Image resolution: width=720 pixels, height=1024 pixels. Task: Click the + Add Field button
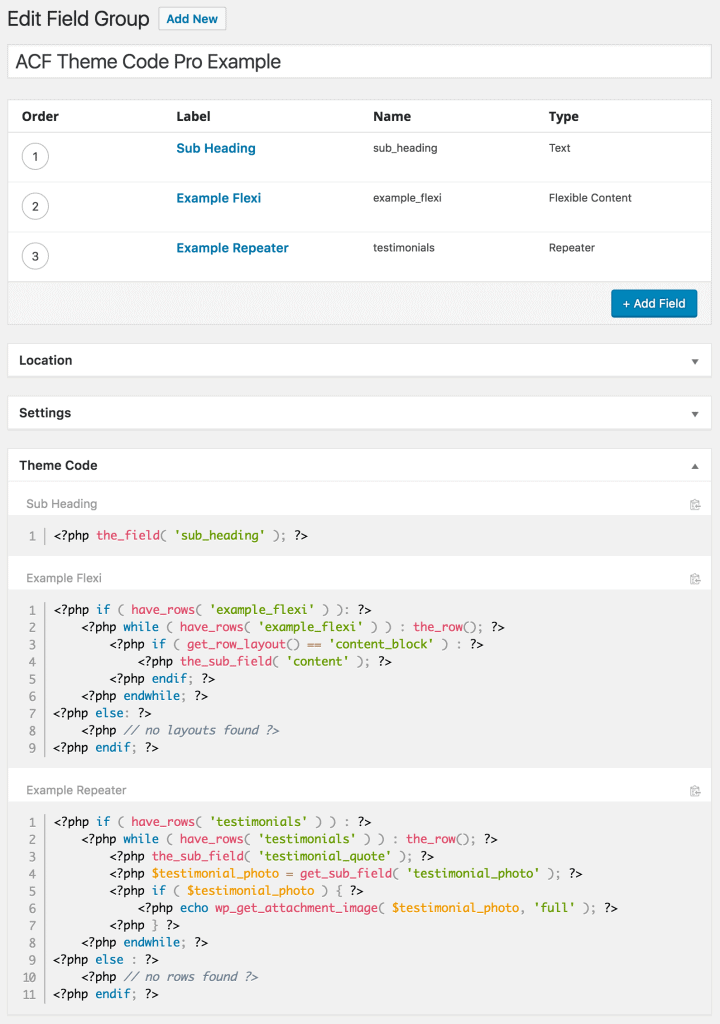tap(654, 303)
